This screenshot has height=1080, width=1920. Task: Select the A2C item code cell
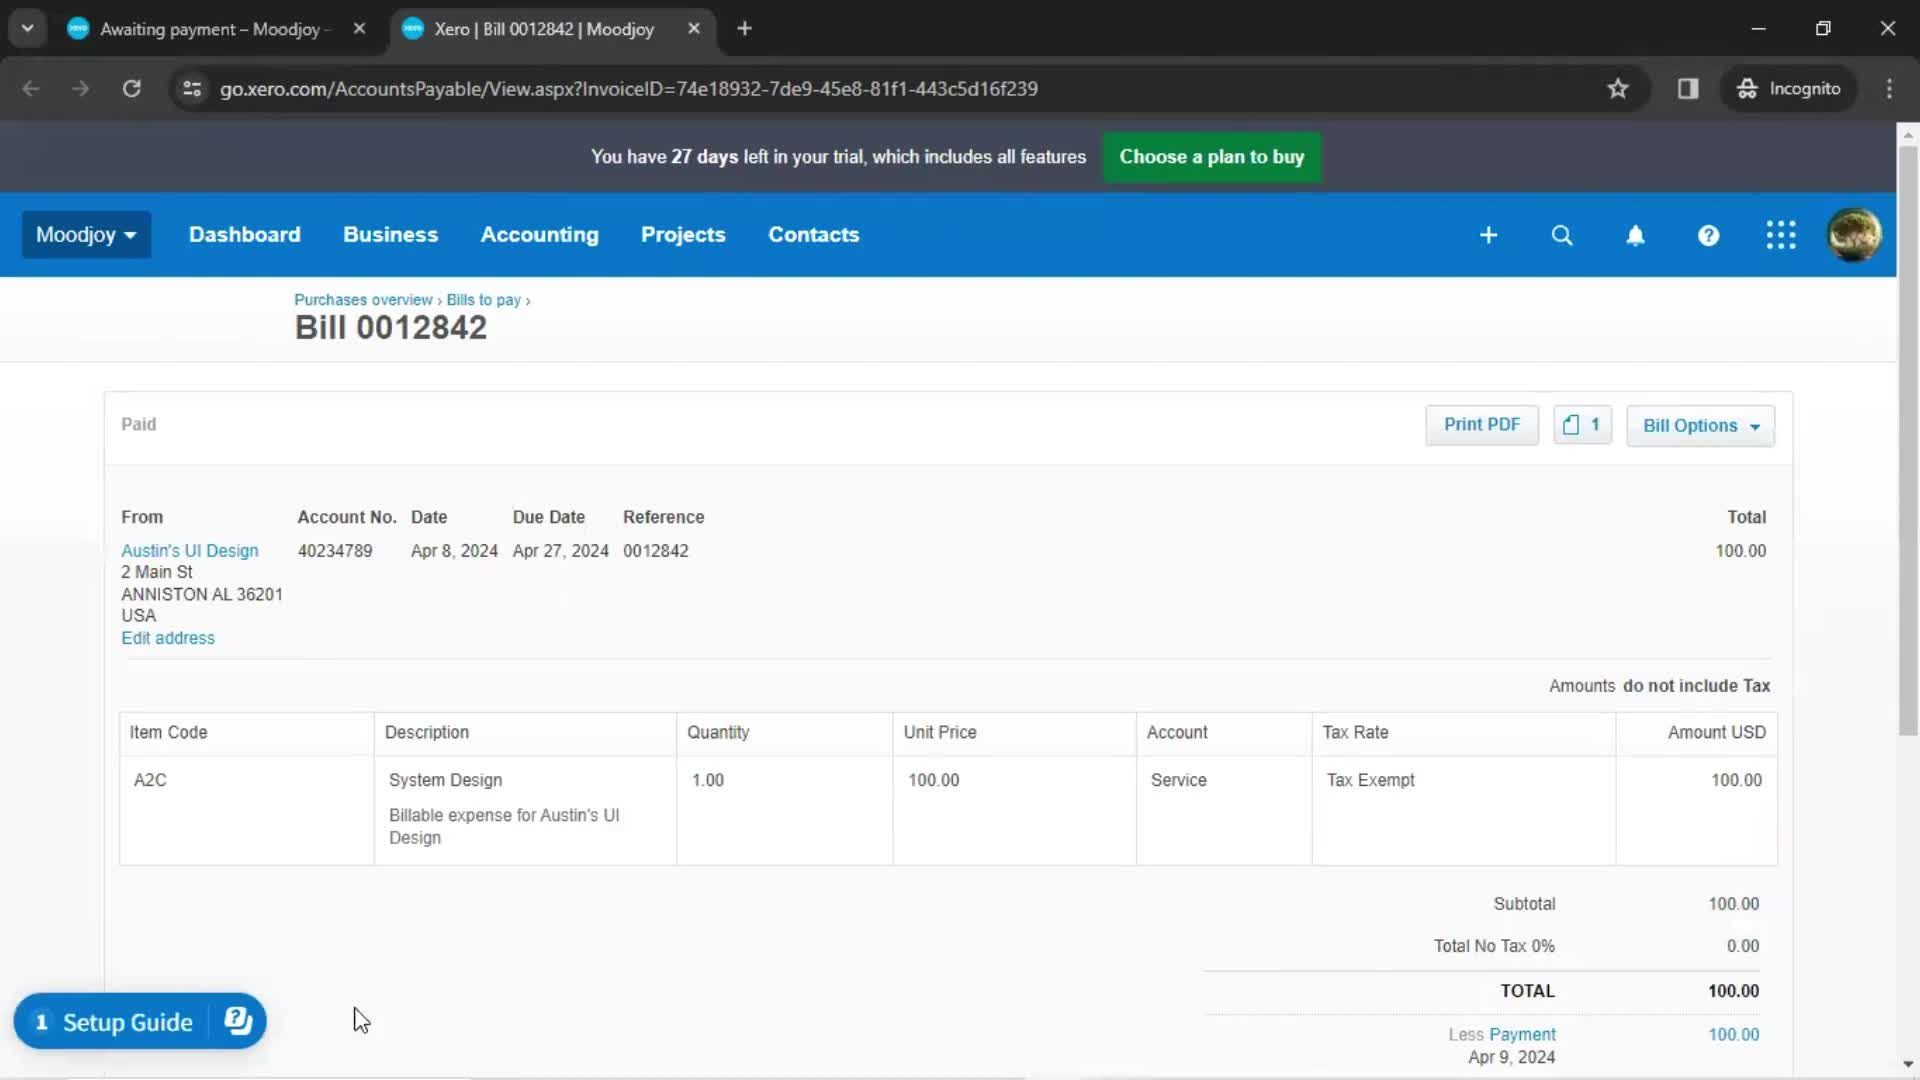click(x=246, y=810)
